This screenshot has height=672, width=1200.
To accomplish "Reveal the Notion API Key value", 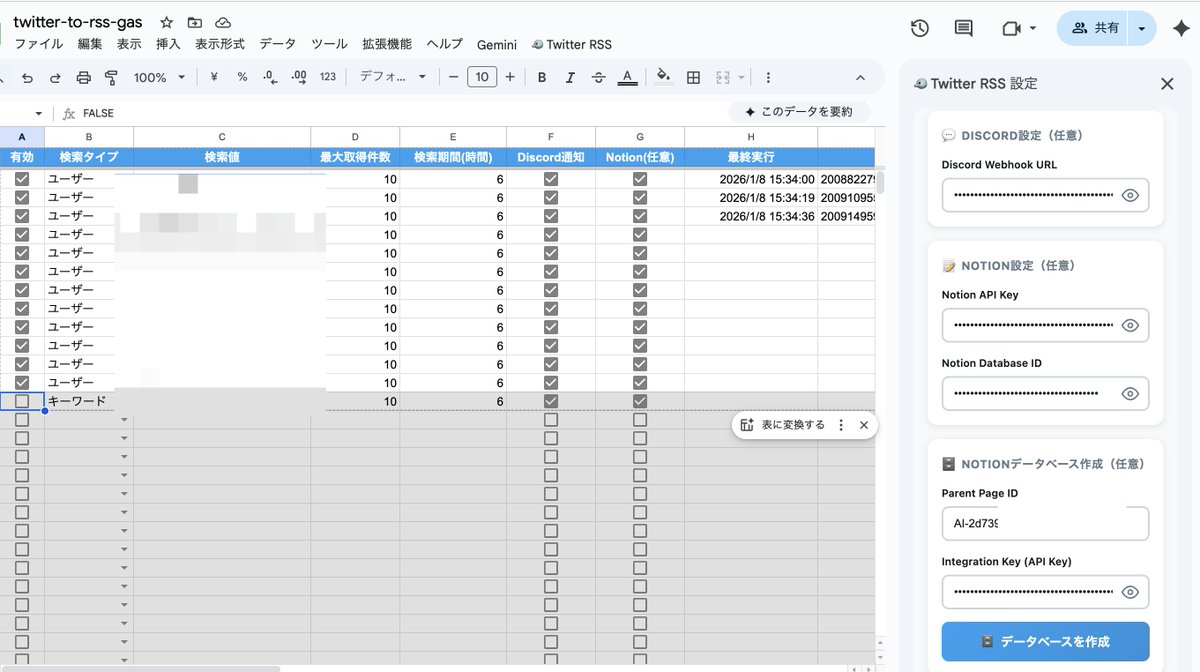I will [x=1130, y=325].
